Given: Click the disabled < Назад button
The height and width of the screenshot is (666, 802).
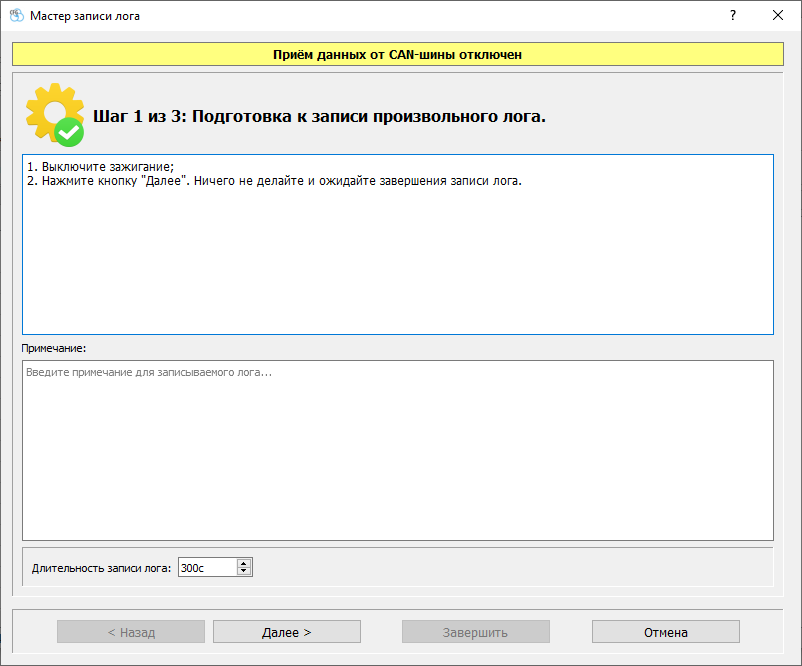Looking at the screenshot, I should (x=131, y=632).
